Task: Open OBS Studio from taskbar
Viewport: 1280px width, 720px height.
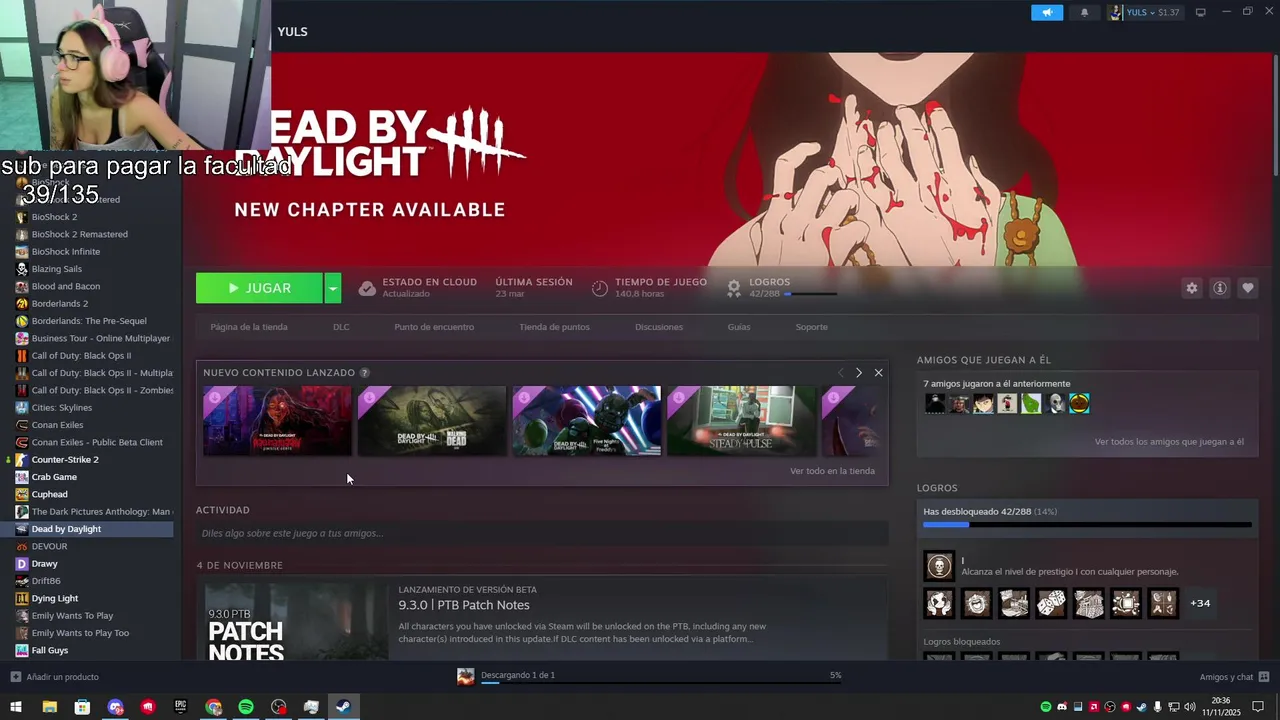Action: coord(278,707)
